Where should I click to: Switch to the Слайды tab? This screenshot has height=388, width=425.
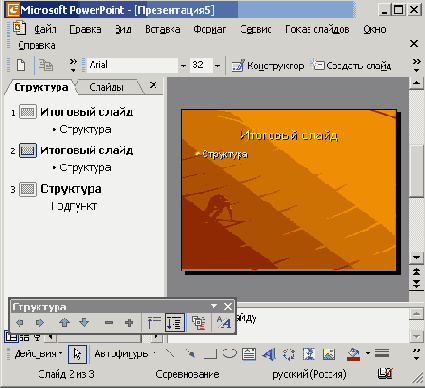point(106,87)
